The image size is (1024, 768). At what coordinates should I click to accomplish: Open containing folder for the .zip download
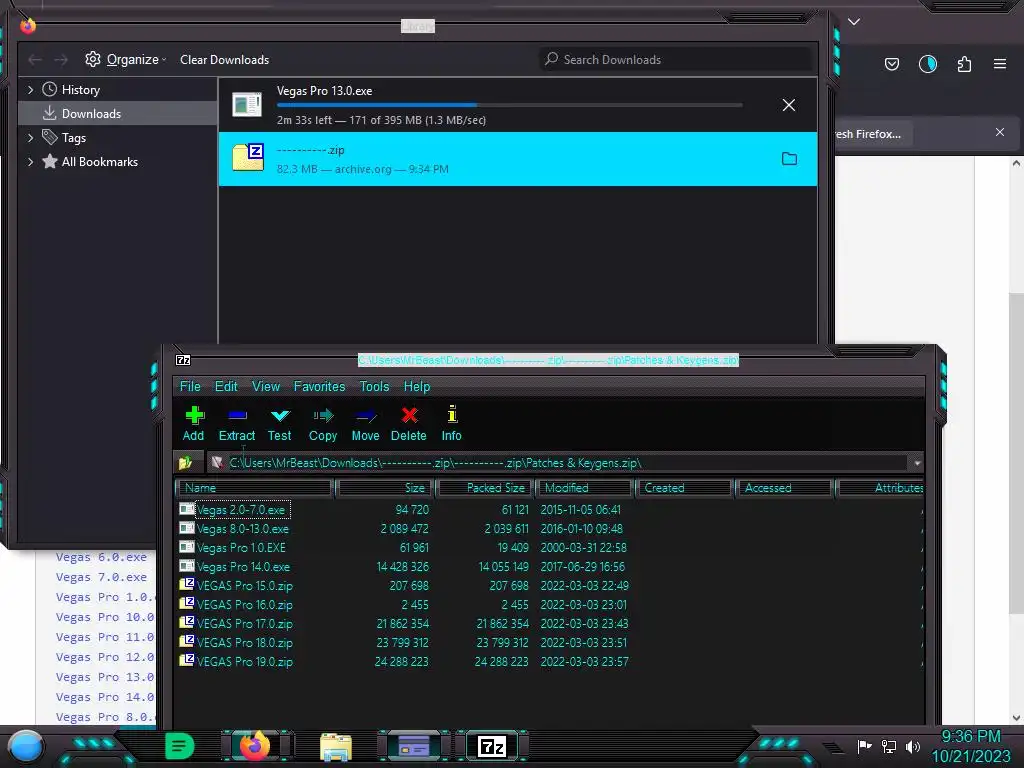pos(789,159)
